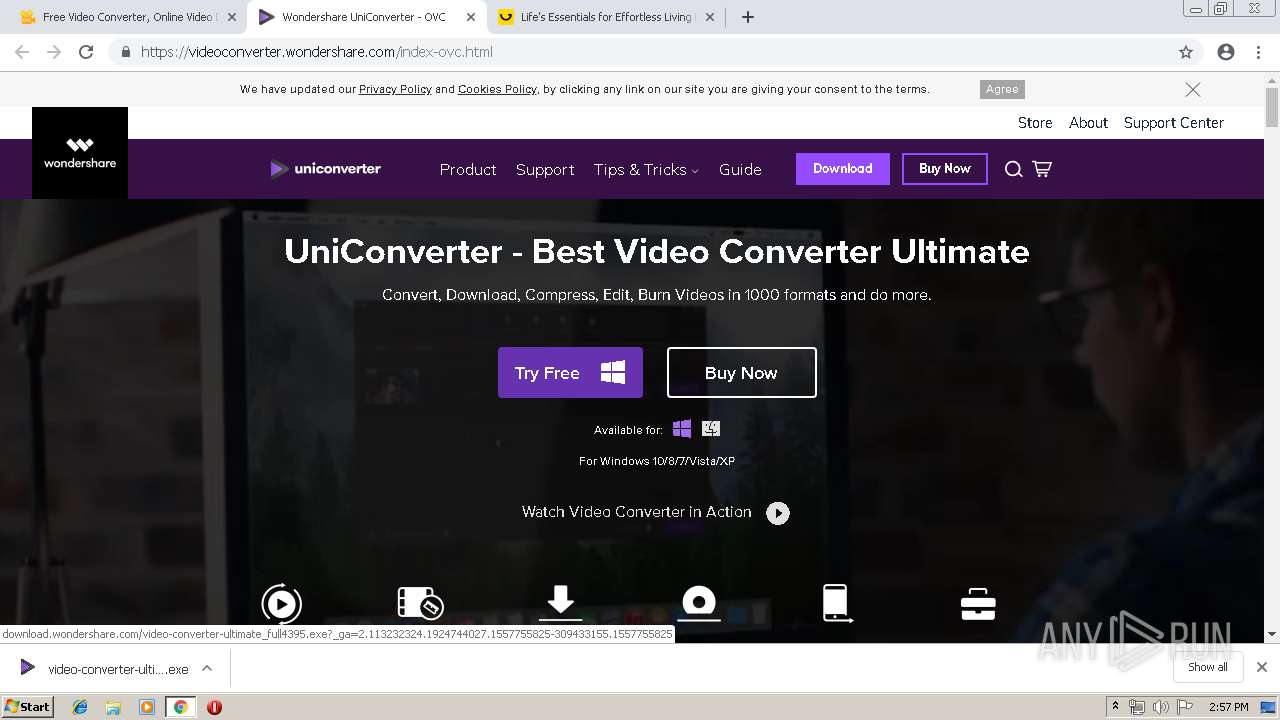Open the shopping cart icon
This screenshot has height=720, width=1280.
(x=1042, y=169)
